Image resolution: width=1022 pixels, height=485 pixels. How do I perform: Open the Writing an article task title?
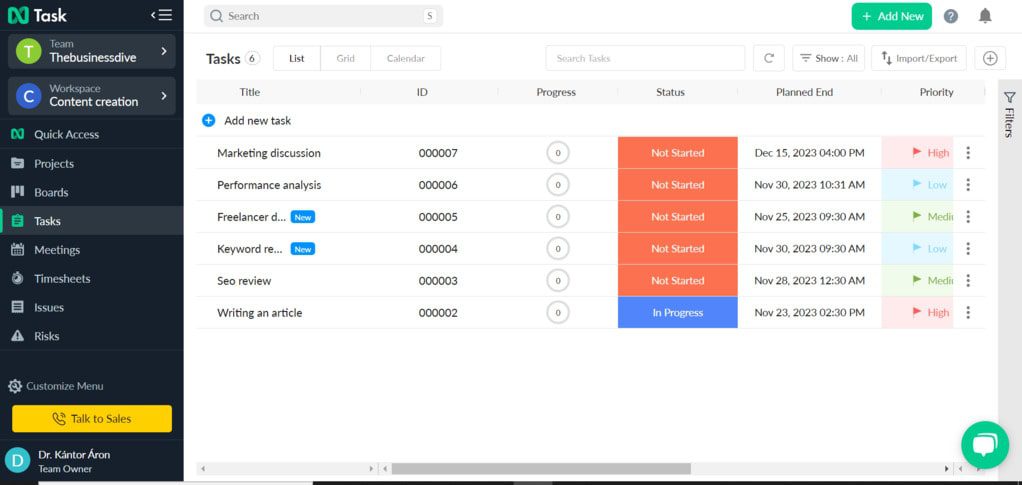click(259, 313)
